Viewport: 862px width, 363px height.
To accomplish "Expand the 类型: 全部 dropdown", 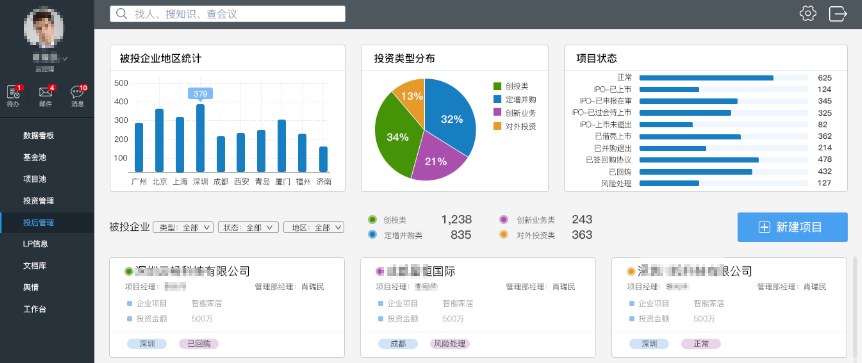I will [183, 227].
